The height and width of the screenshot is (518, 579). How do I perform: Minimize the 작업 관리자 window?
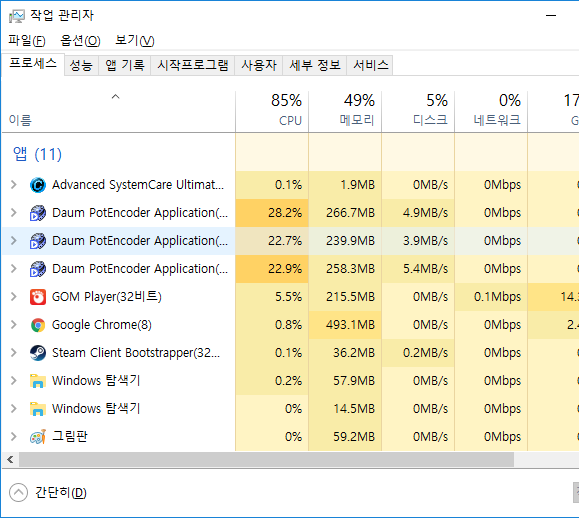click(551, 16)
